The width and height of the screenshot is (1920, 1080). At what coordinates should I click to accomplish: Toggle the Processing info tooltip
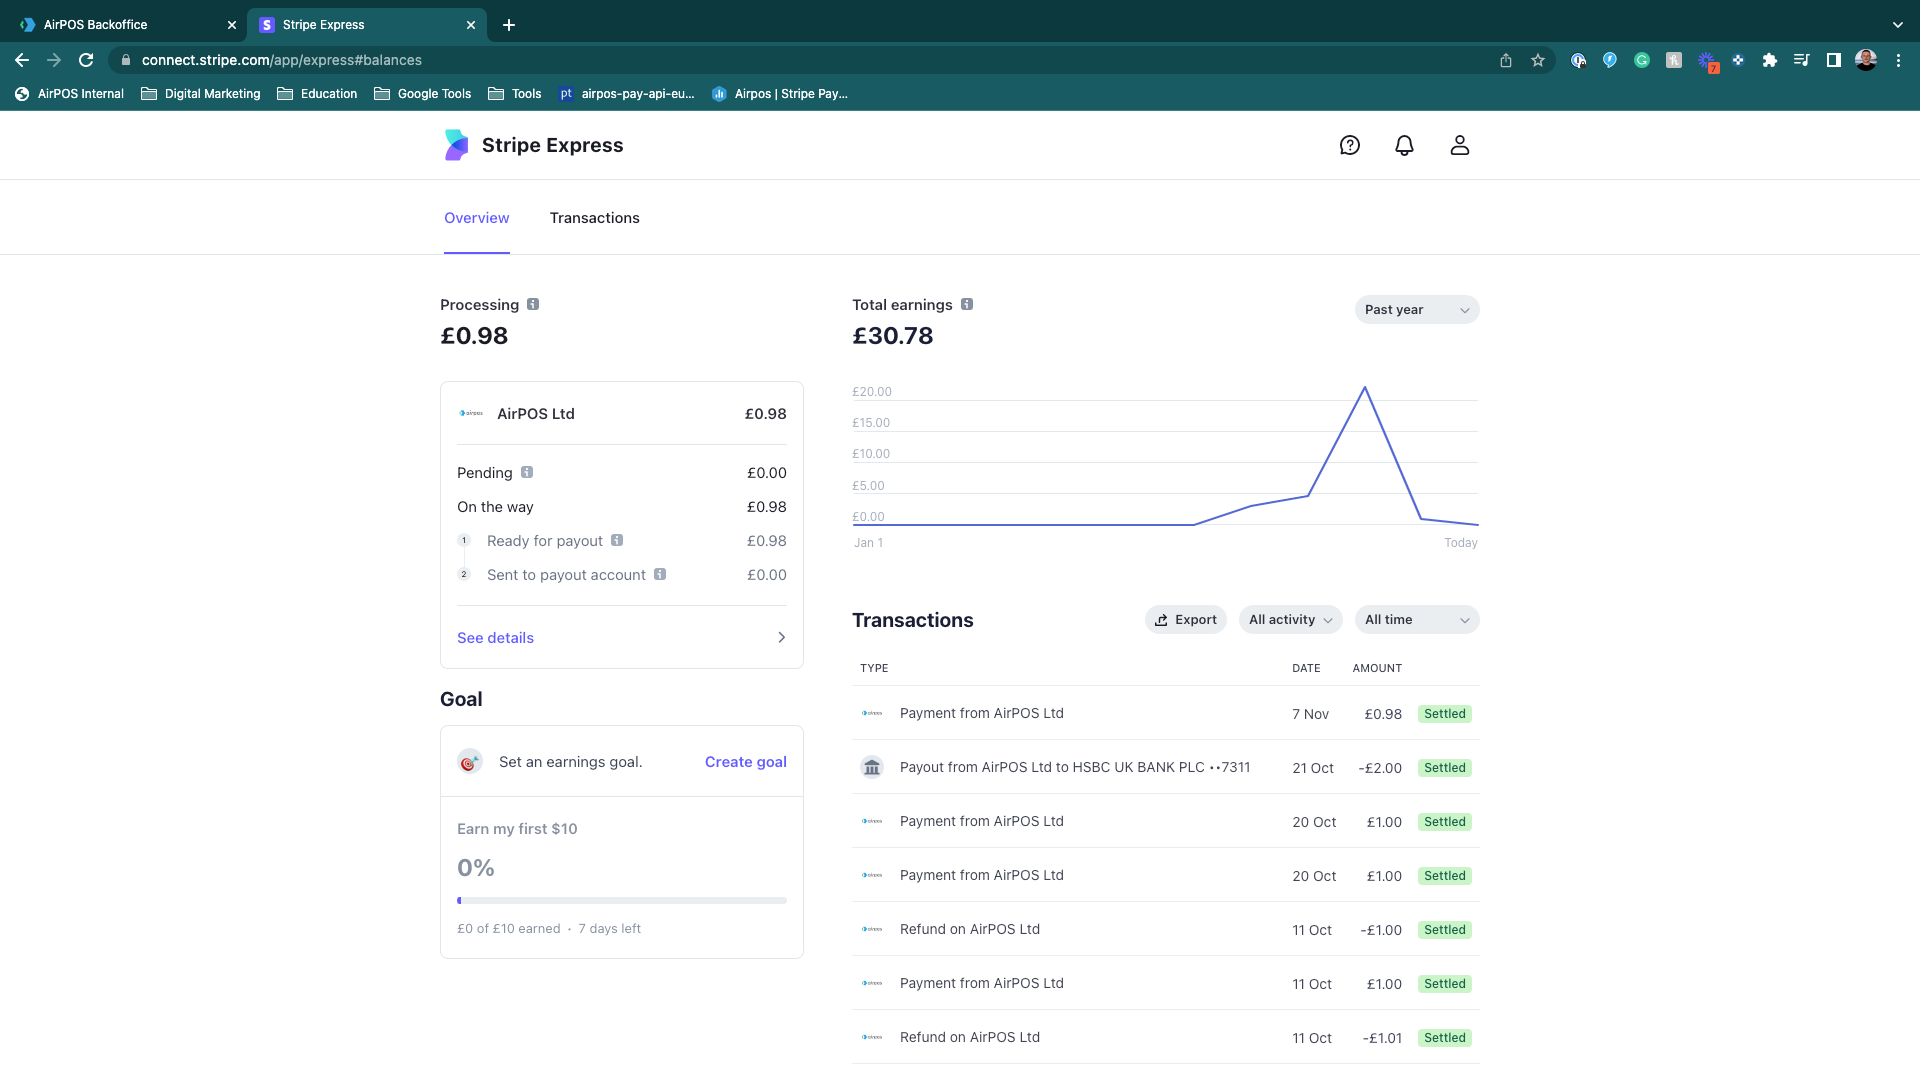click(535, 303)
